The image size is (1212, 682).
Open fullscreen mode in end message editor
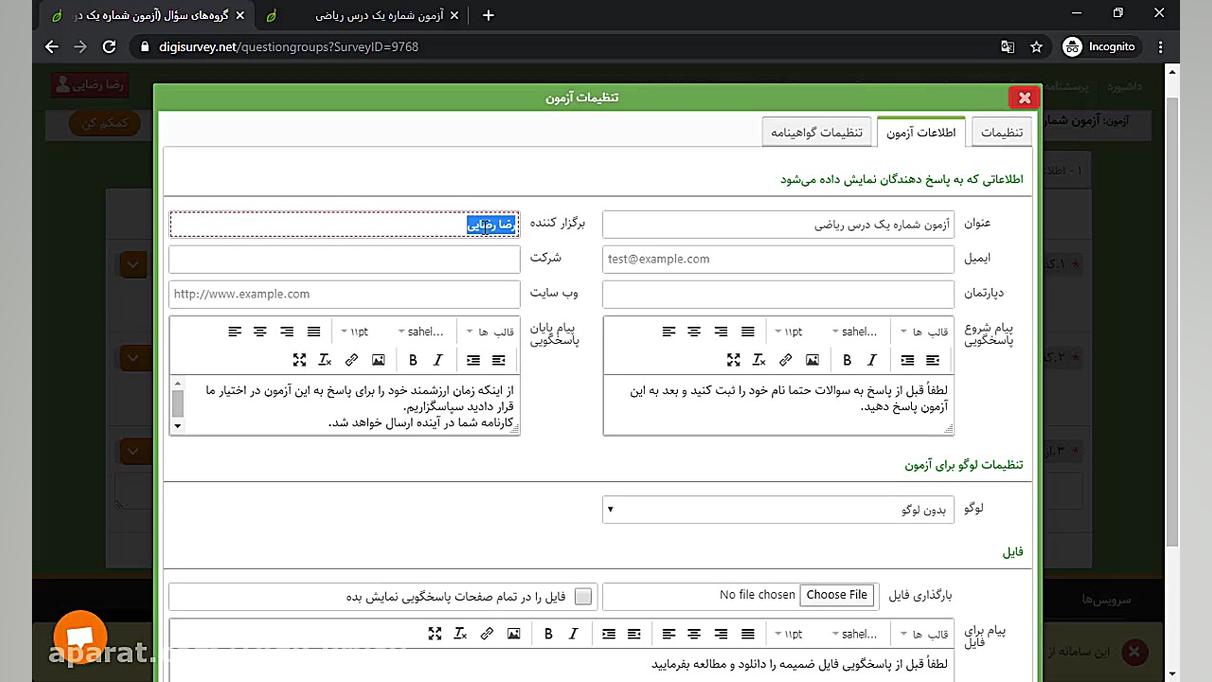click(x=299, y=360)
